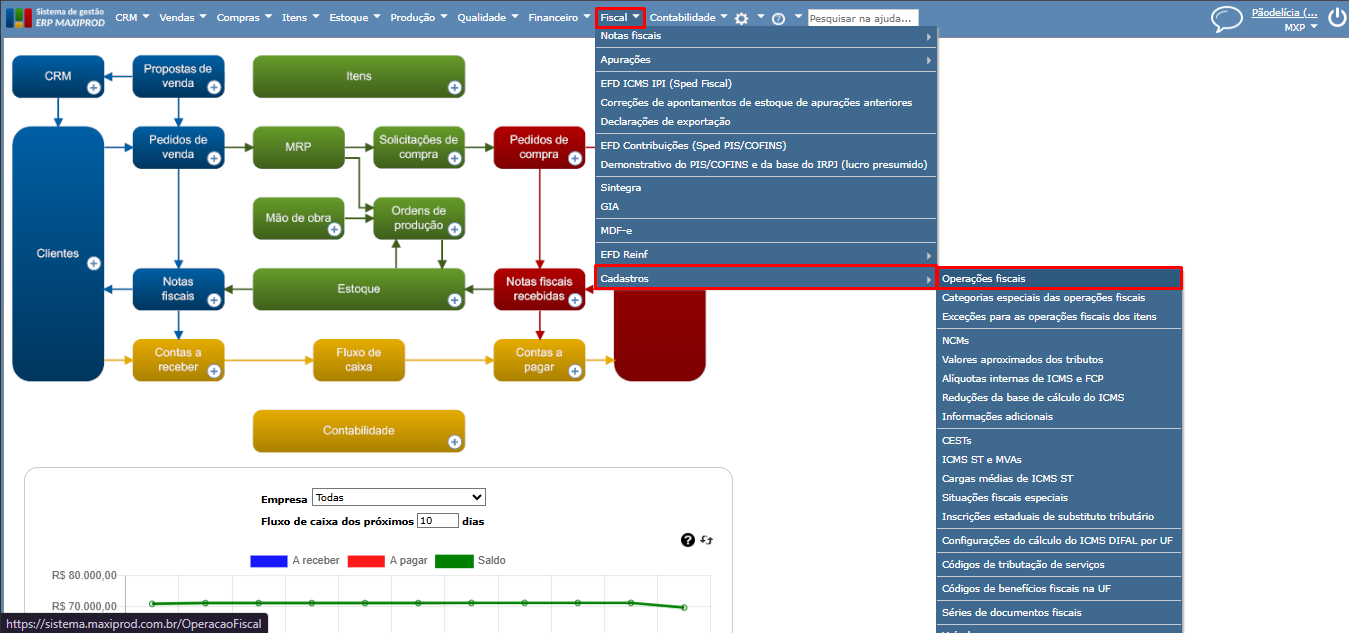The width and height of the screenshot is (1349, 633).
Task: Click the plus icon on Contas a receber
Action: pyautogui.click(x=213, y=371)
